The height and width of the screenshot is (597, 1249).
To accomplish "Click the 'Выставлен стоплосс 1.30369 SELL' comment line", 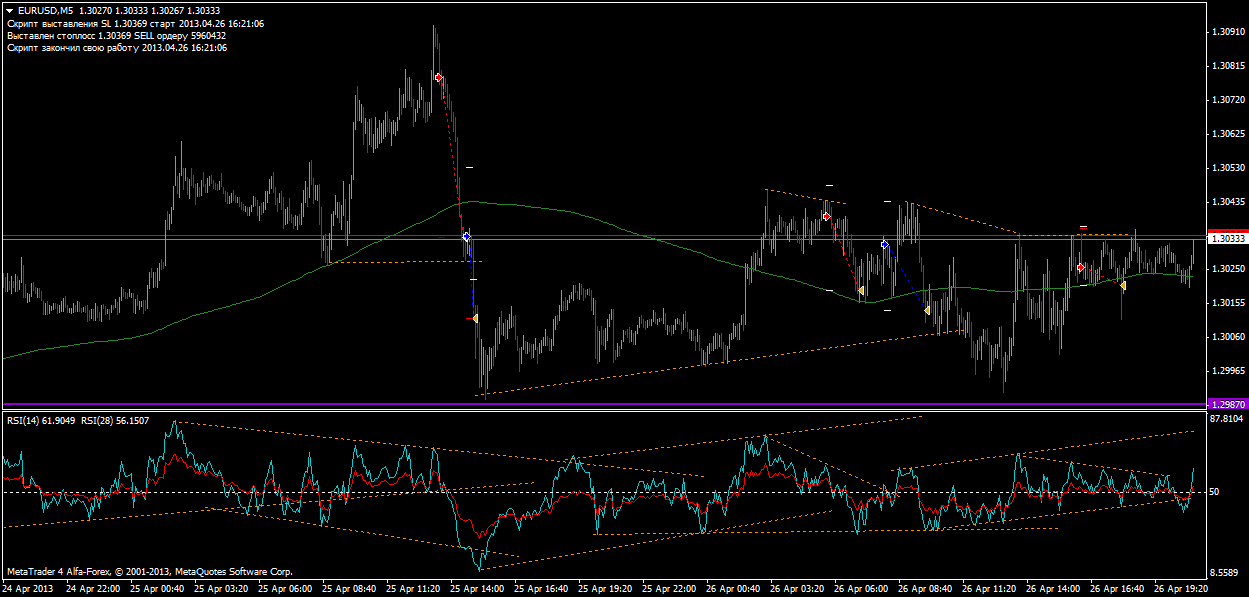I will (x=116, y=35).
